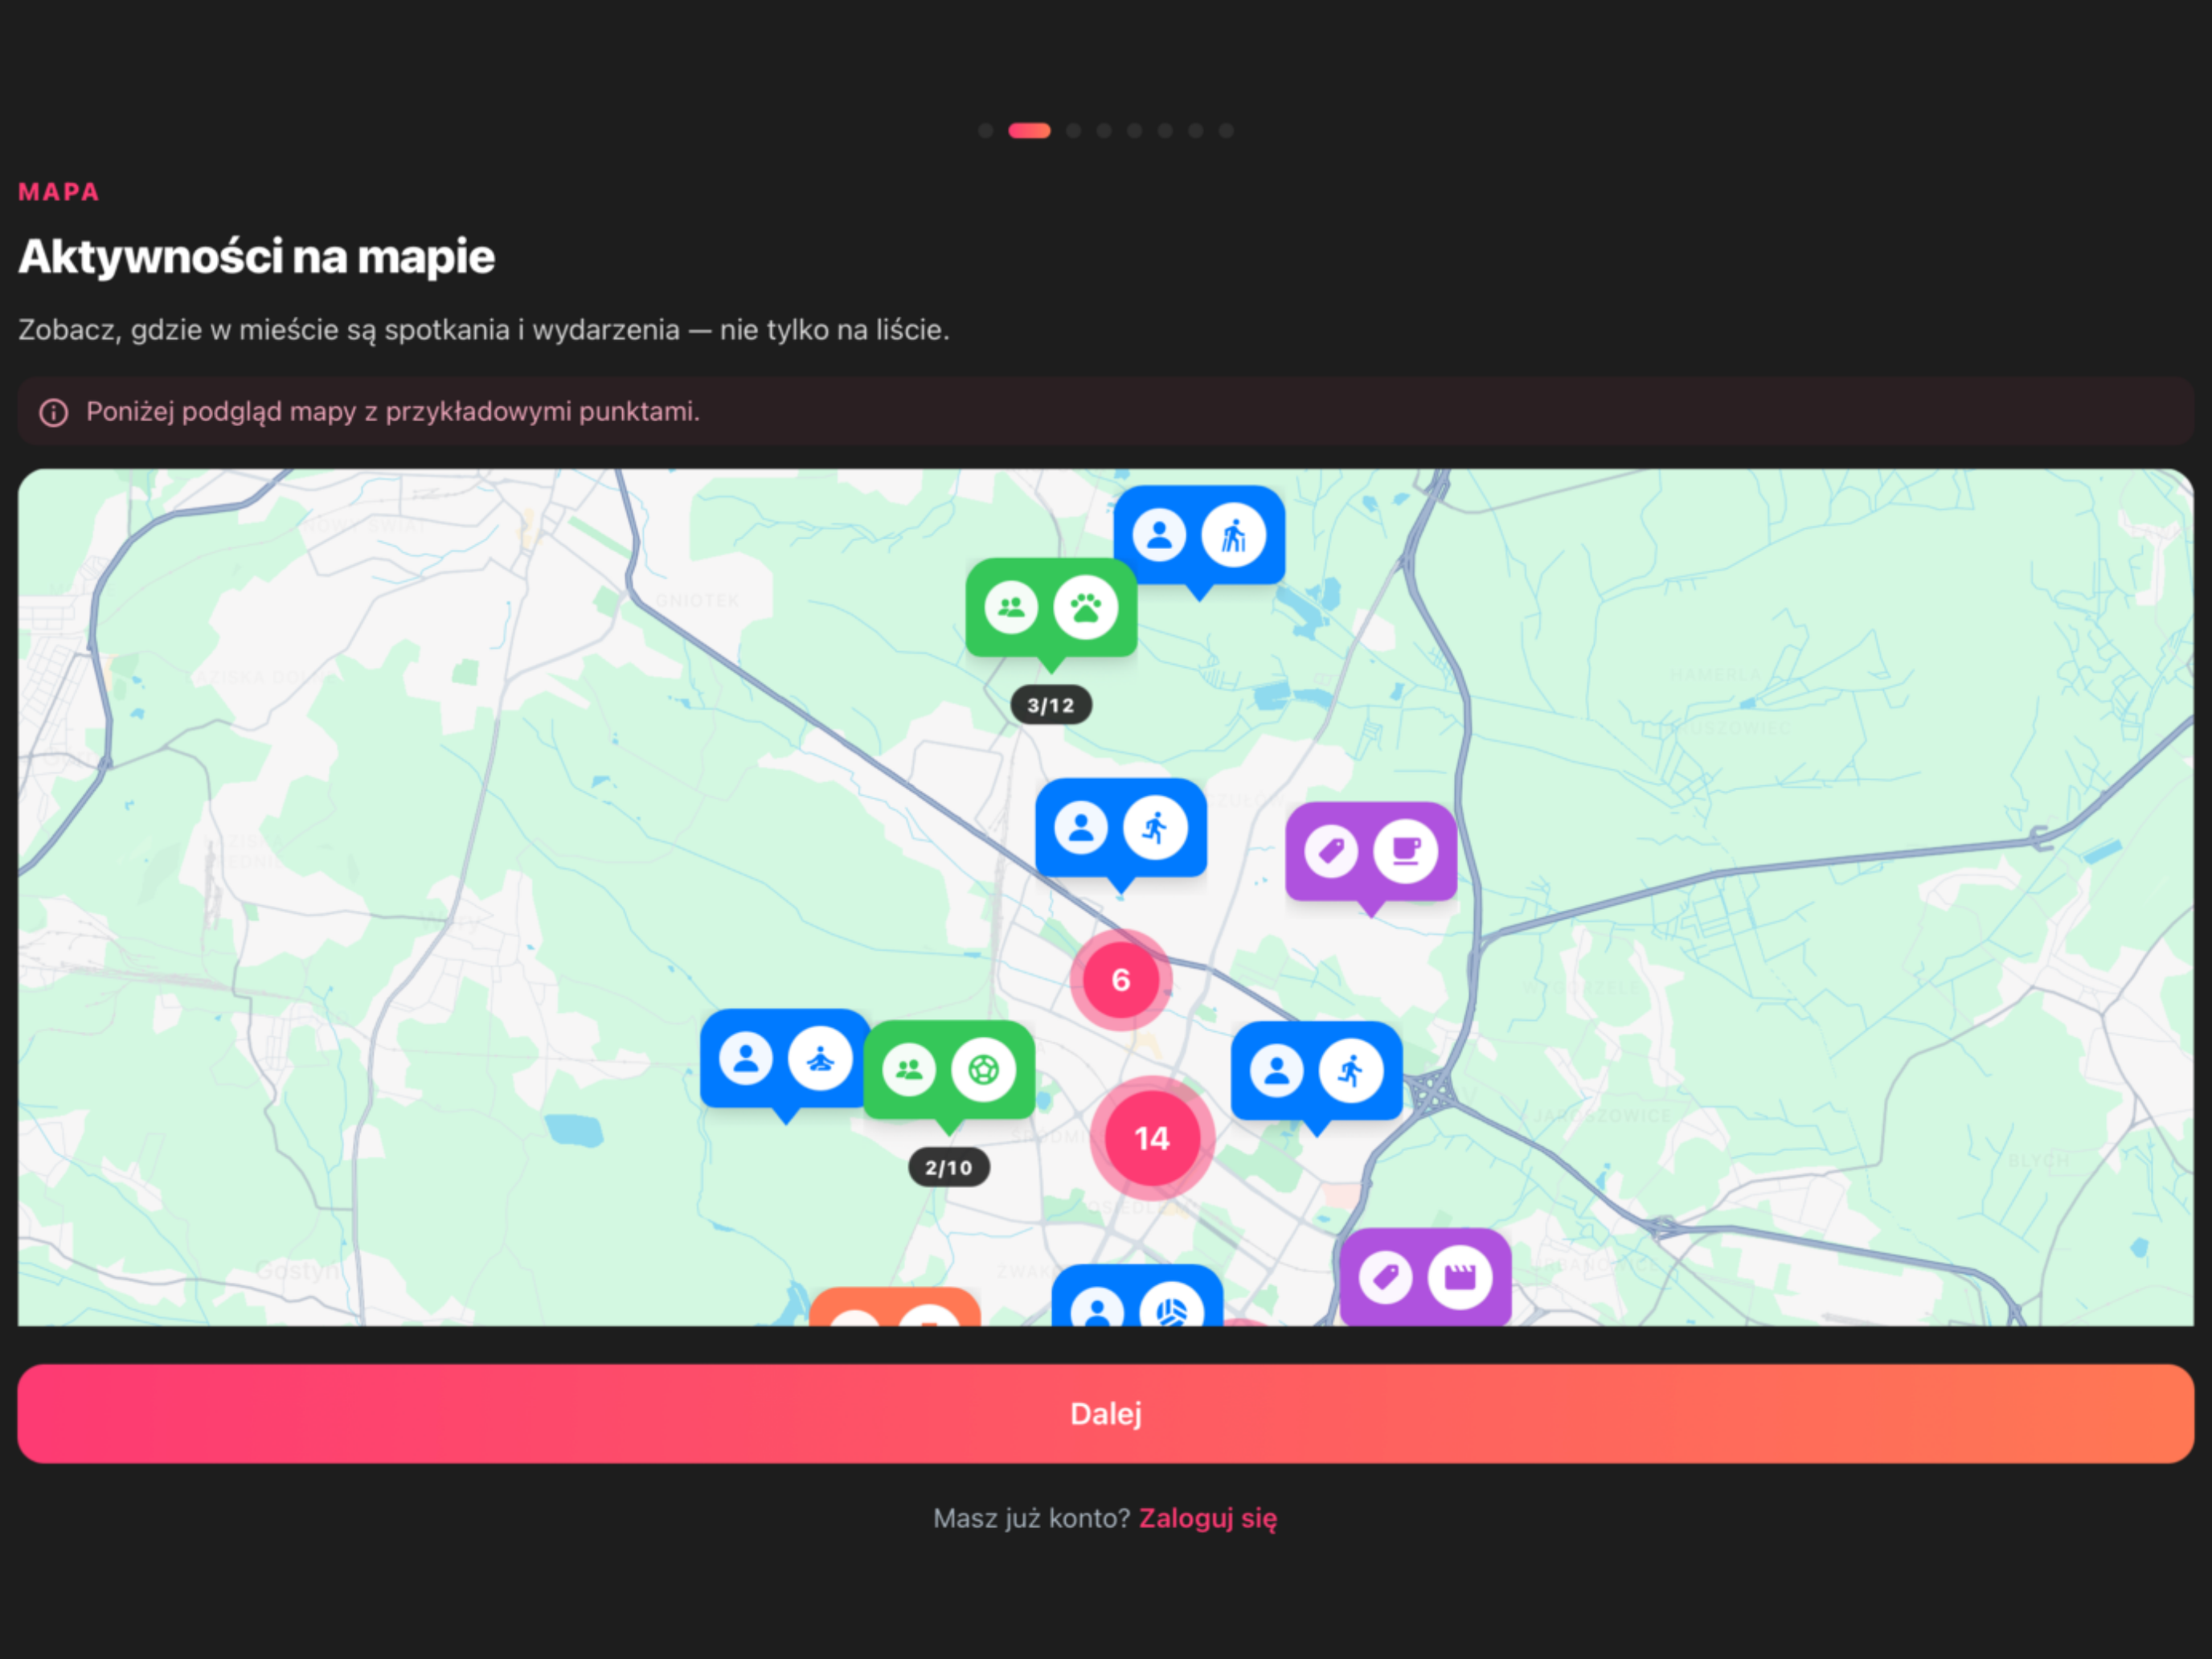The width and height of the screenshot is (2212, 1659).
Task: Tap the Dalej button
Action: (x=1106, y=1413)
